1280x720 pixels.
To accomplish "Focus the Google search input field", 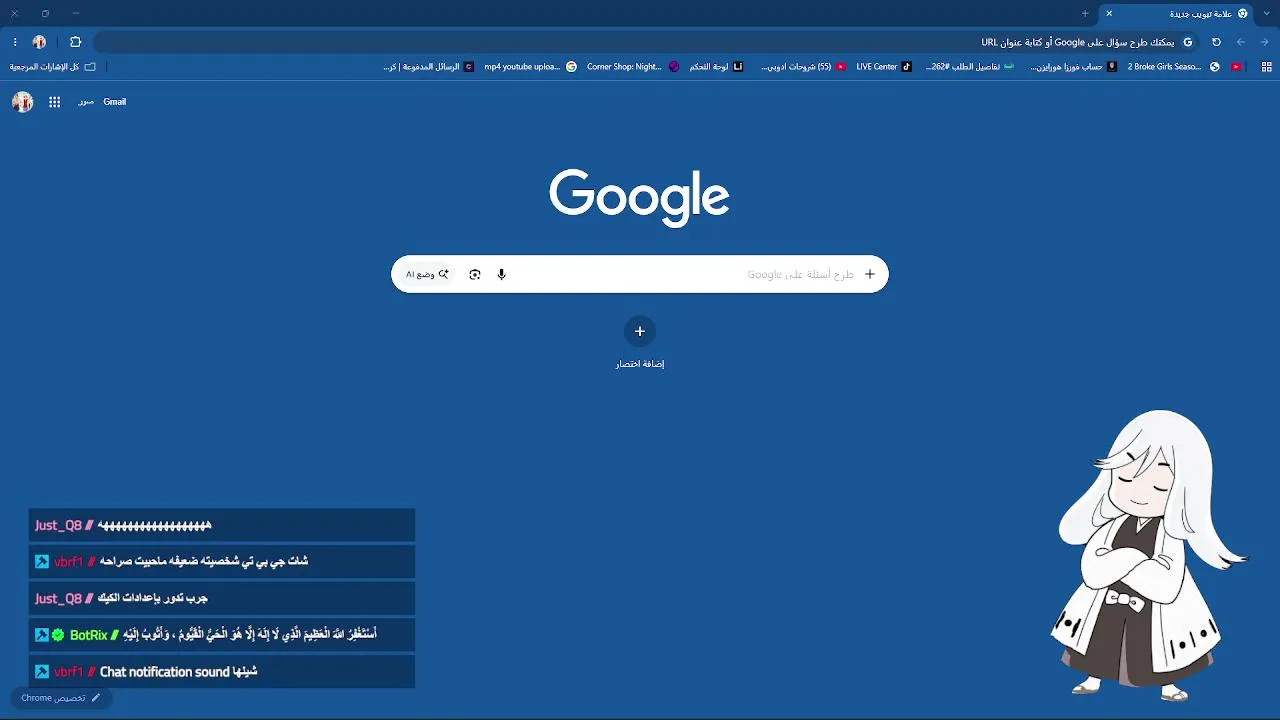I will pyautogui.click(x=640, y=274).
